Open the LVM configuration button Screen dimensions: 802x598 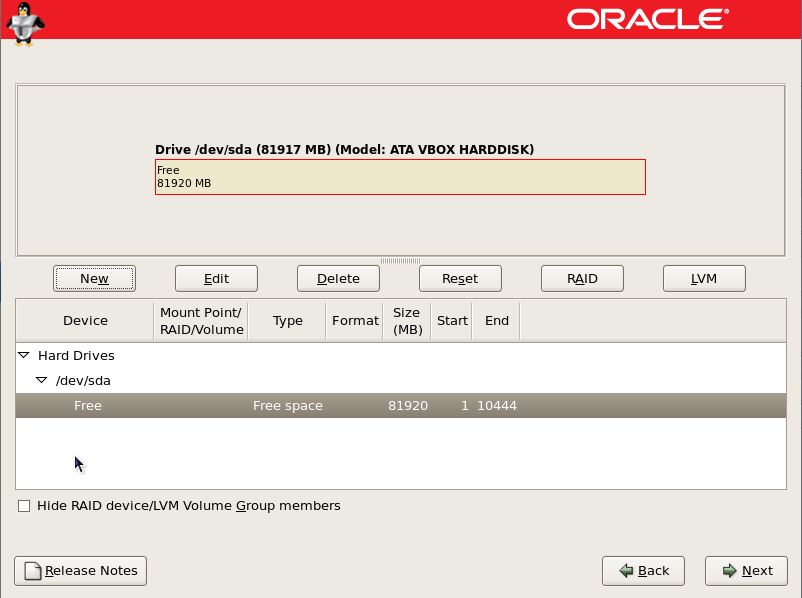704,278
